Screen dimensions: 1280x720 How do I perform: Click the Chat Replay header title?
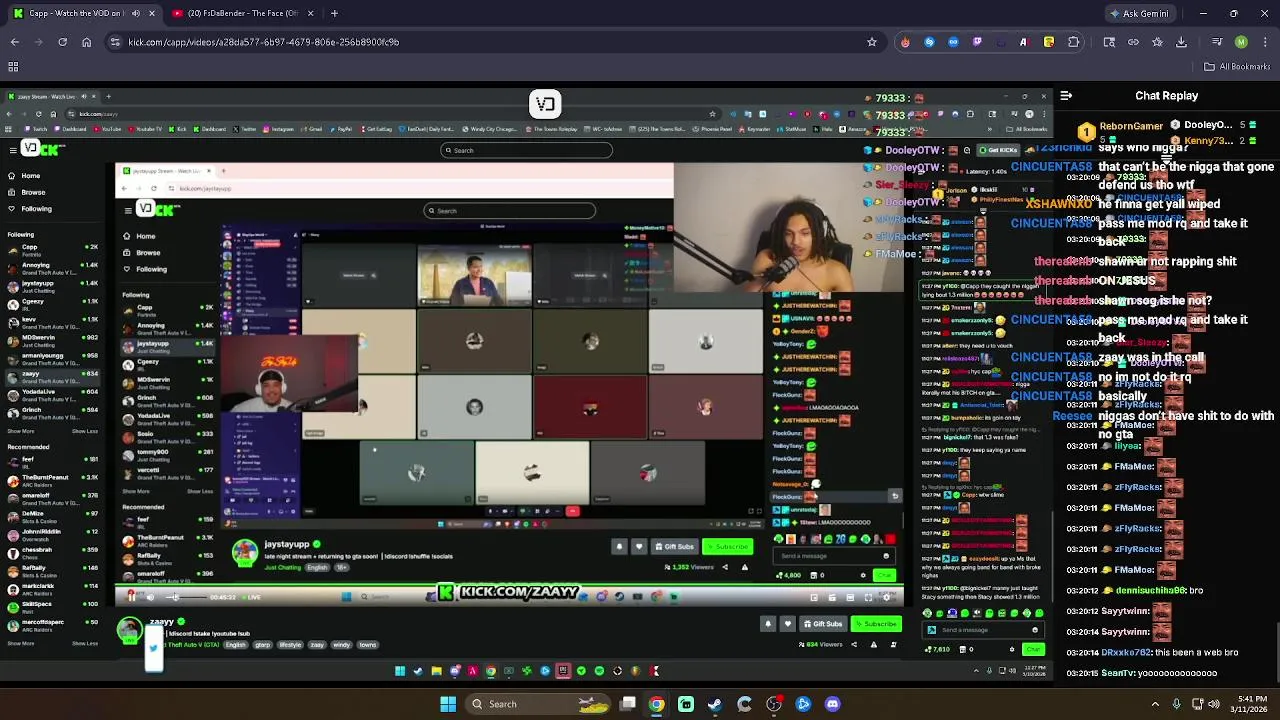tap(1166, 96)
